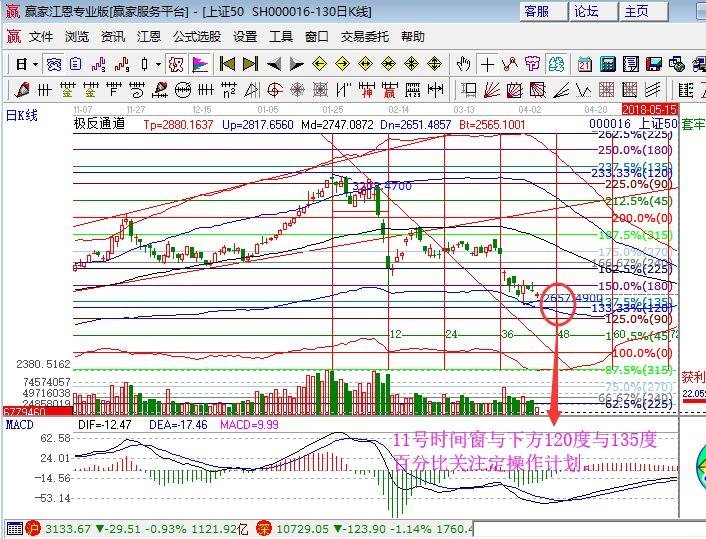
Task: Open the 帮助 menu
Action: click(413, 36)
